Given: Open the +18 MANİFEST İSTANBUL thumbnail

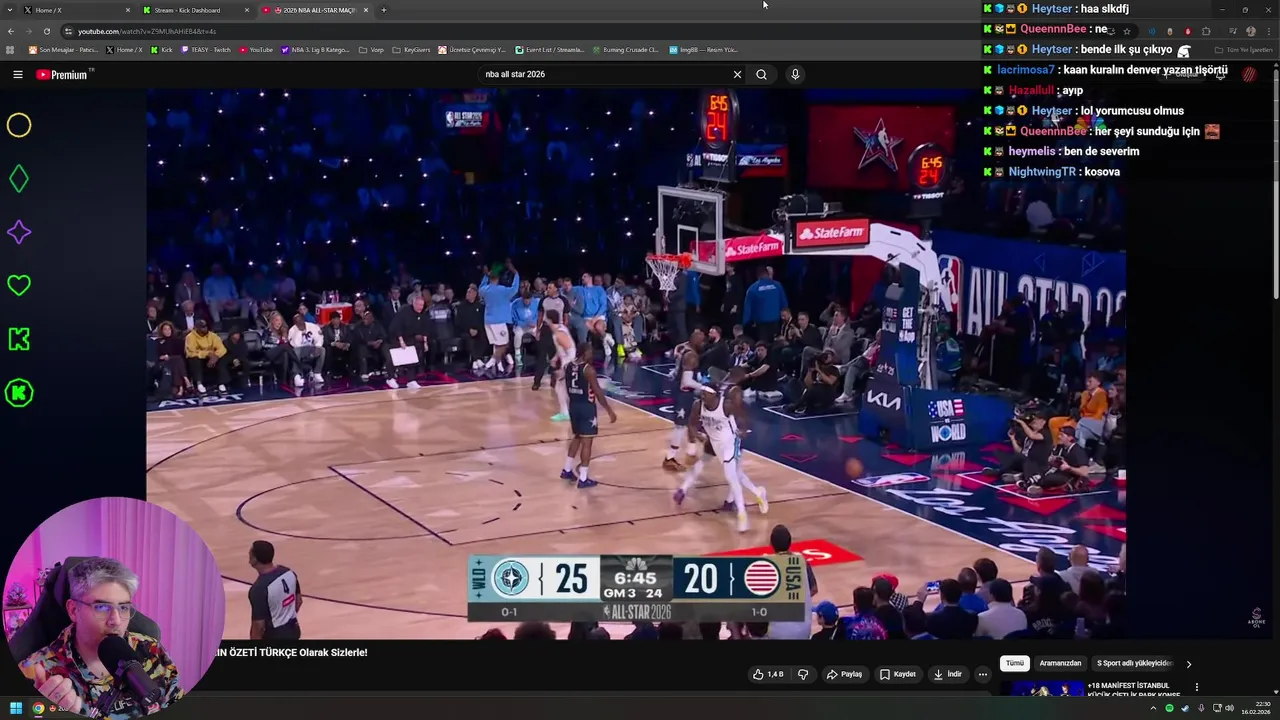Looking at the screenshot, I should click(1042, 689).
